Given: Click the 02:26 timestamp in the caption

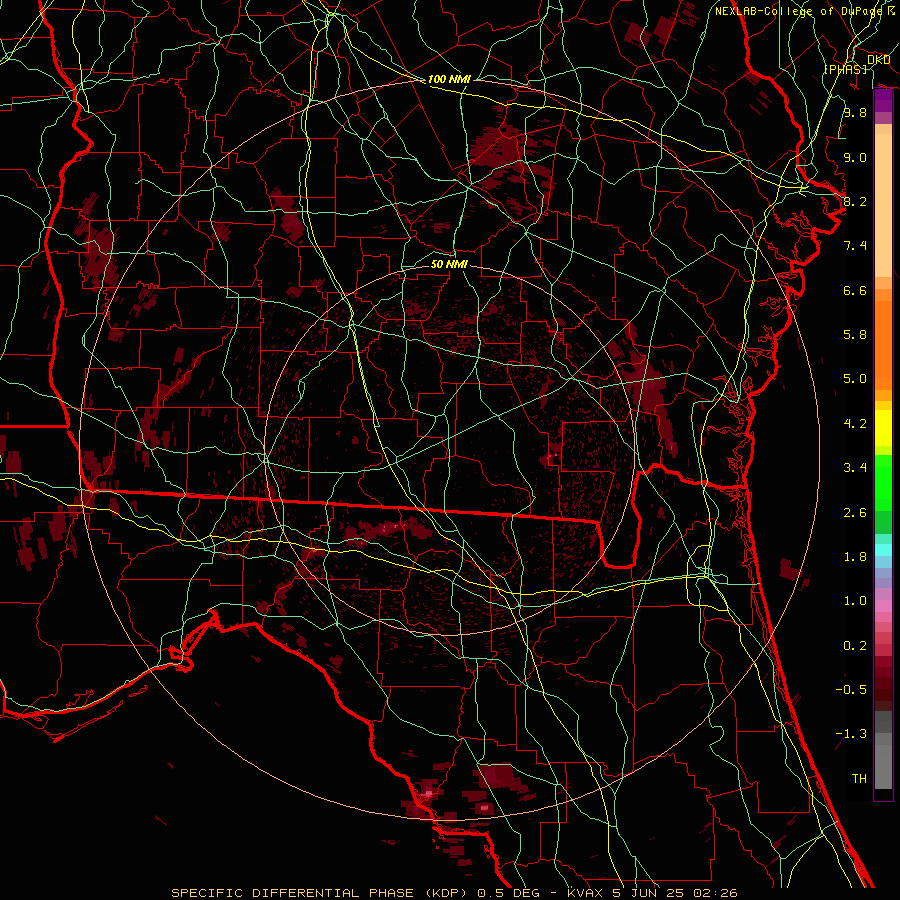Looking at the screenshot, I should pos(715,893).
